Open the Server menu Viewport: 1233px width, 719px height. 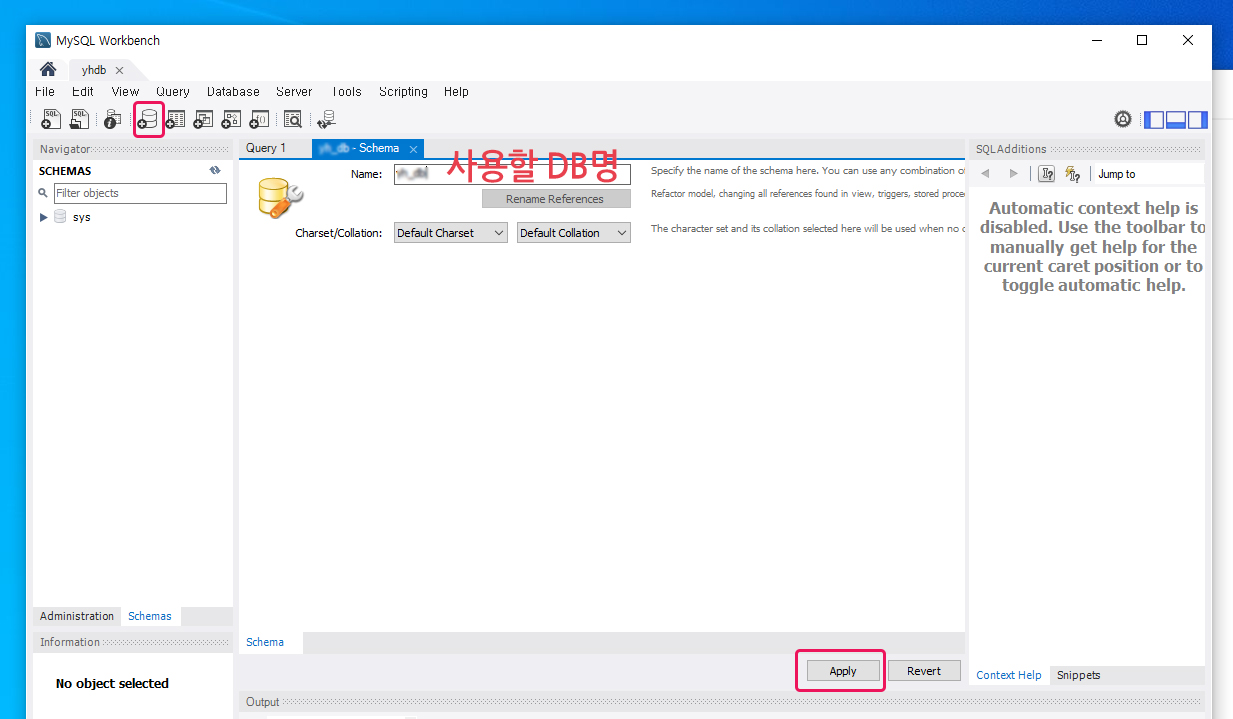click(x=294, y=91)
